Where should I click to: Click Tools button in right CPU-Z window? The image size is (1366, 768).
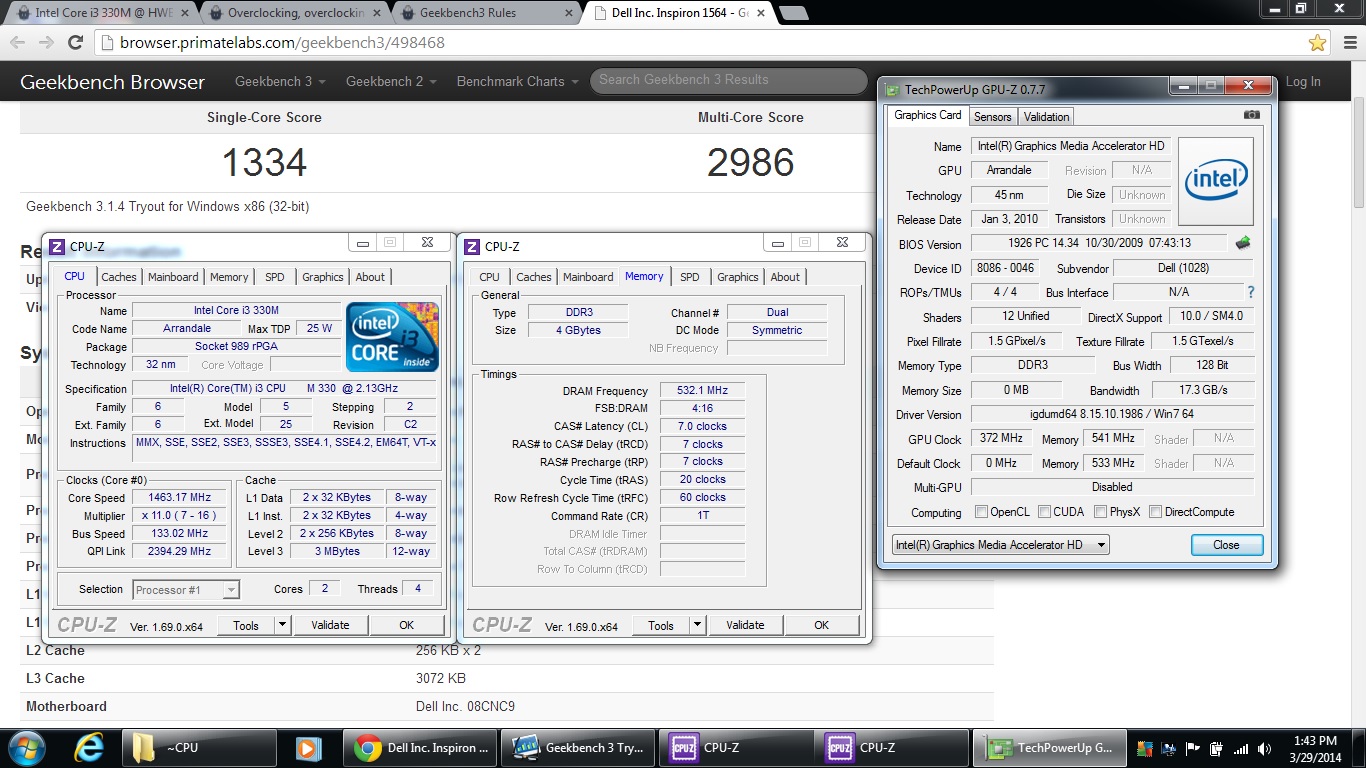661,625
